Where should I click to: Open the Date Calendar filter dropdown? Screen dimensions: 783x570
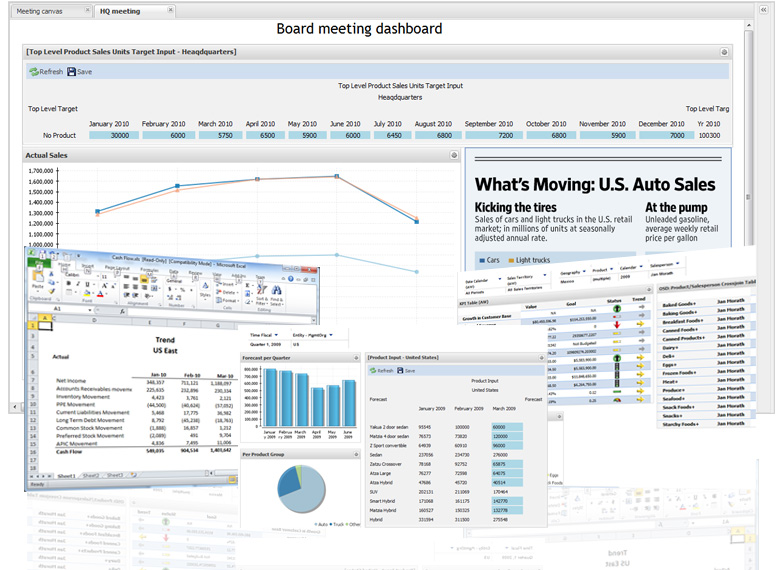(499, 279)
